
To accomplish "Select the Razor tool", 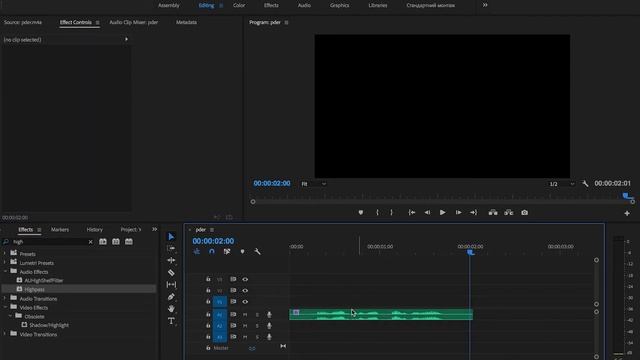I will 171,272.
